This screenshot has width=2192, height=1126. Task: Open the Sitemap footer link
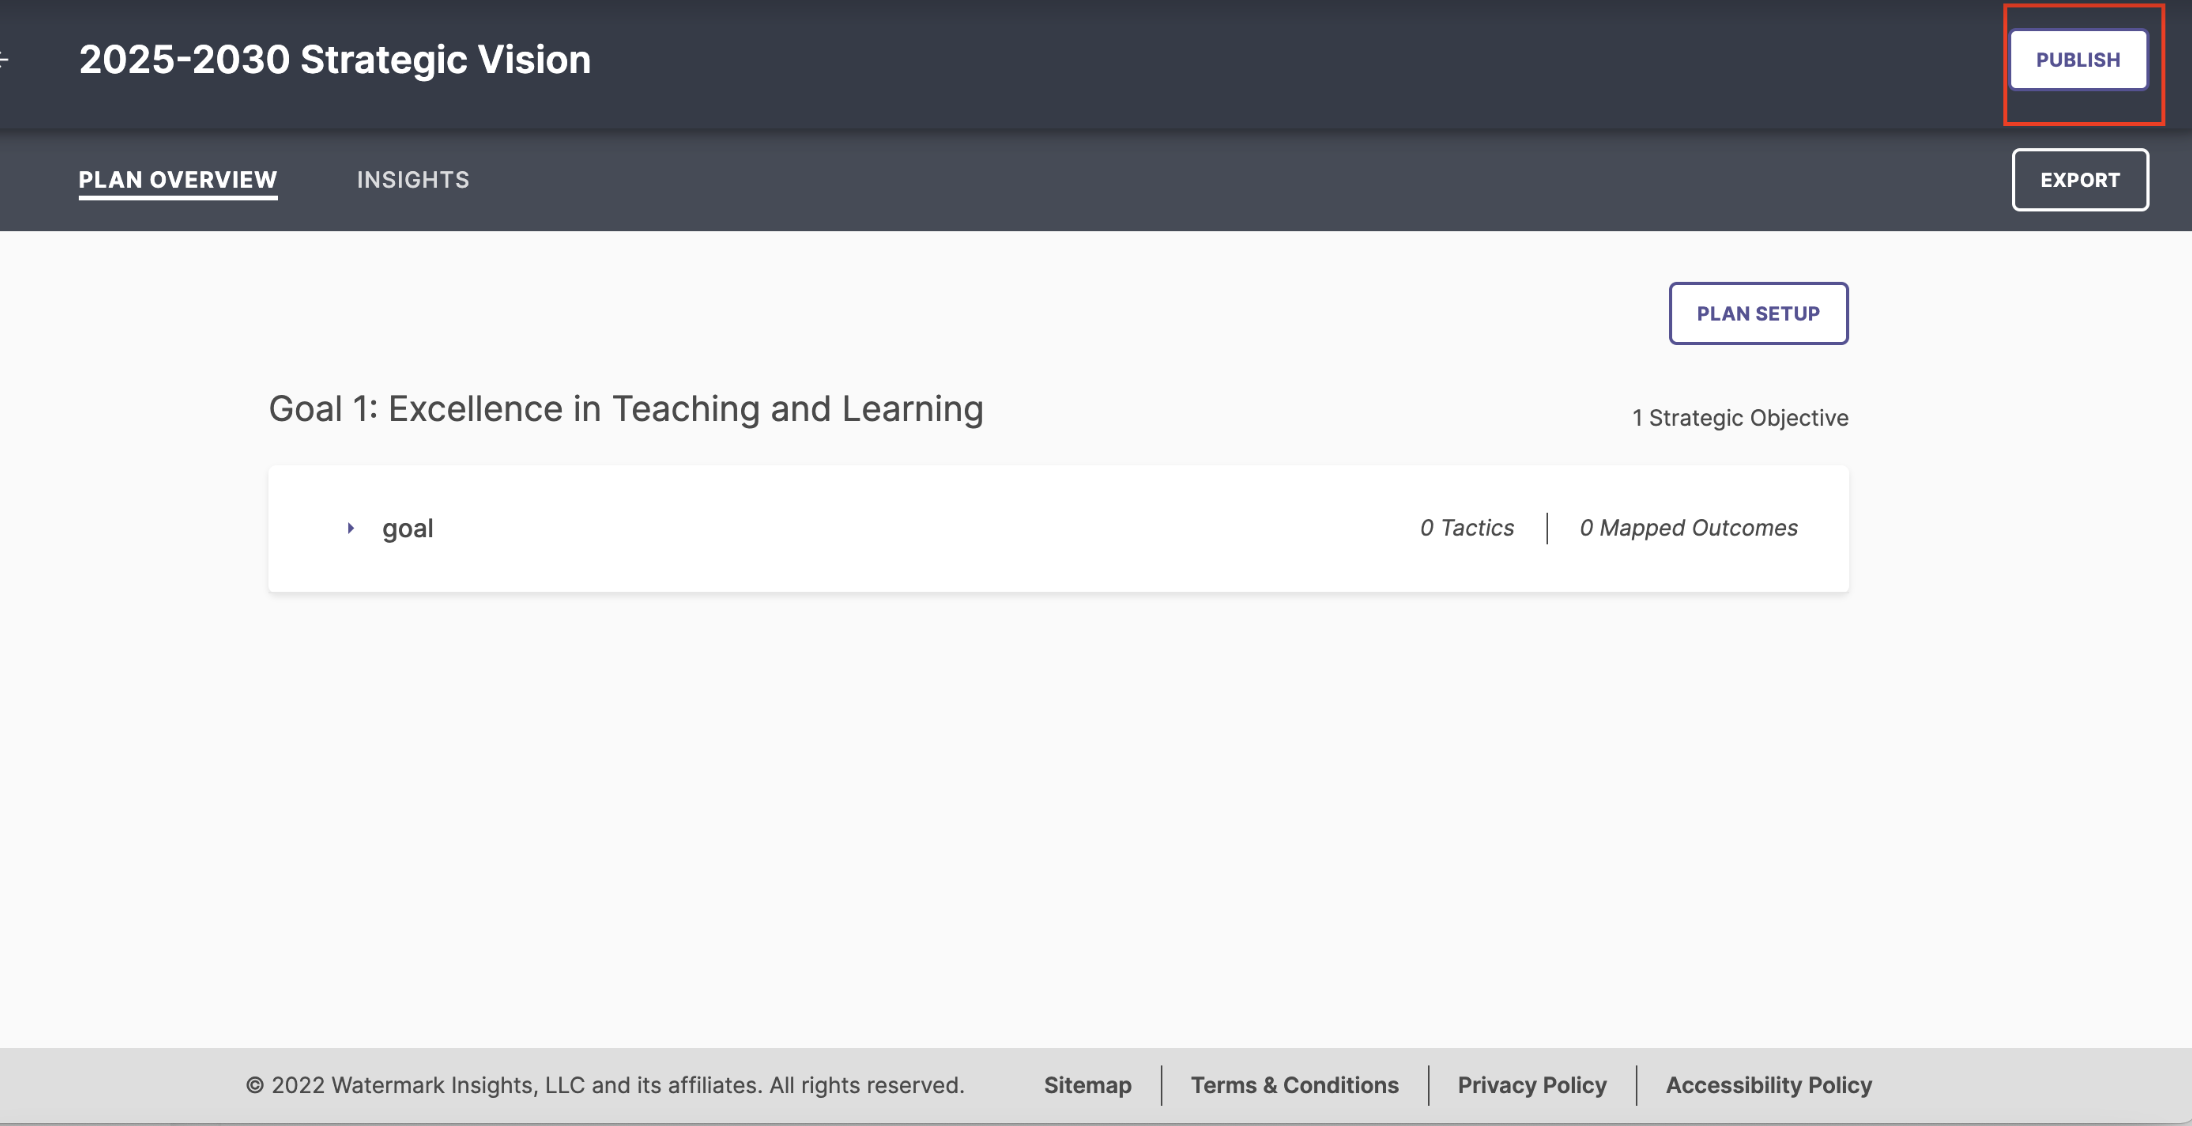[x=1087, y=1085]
